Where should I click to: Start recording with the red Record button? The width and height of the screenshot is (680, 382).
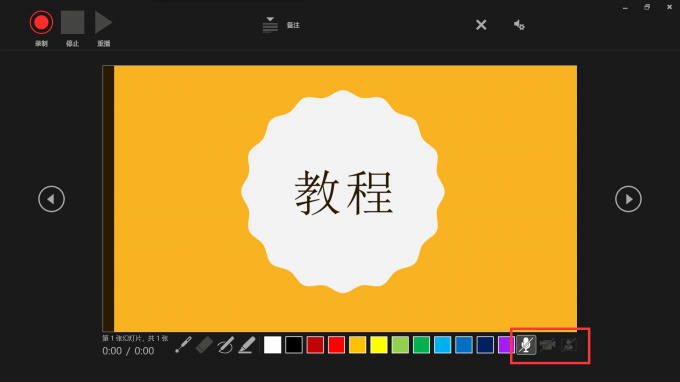click(x=41, y=23)
